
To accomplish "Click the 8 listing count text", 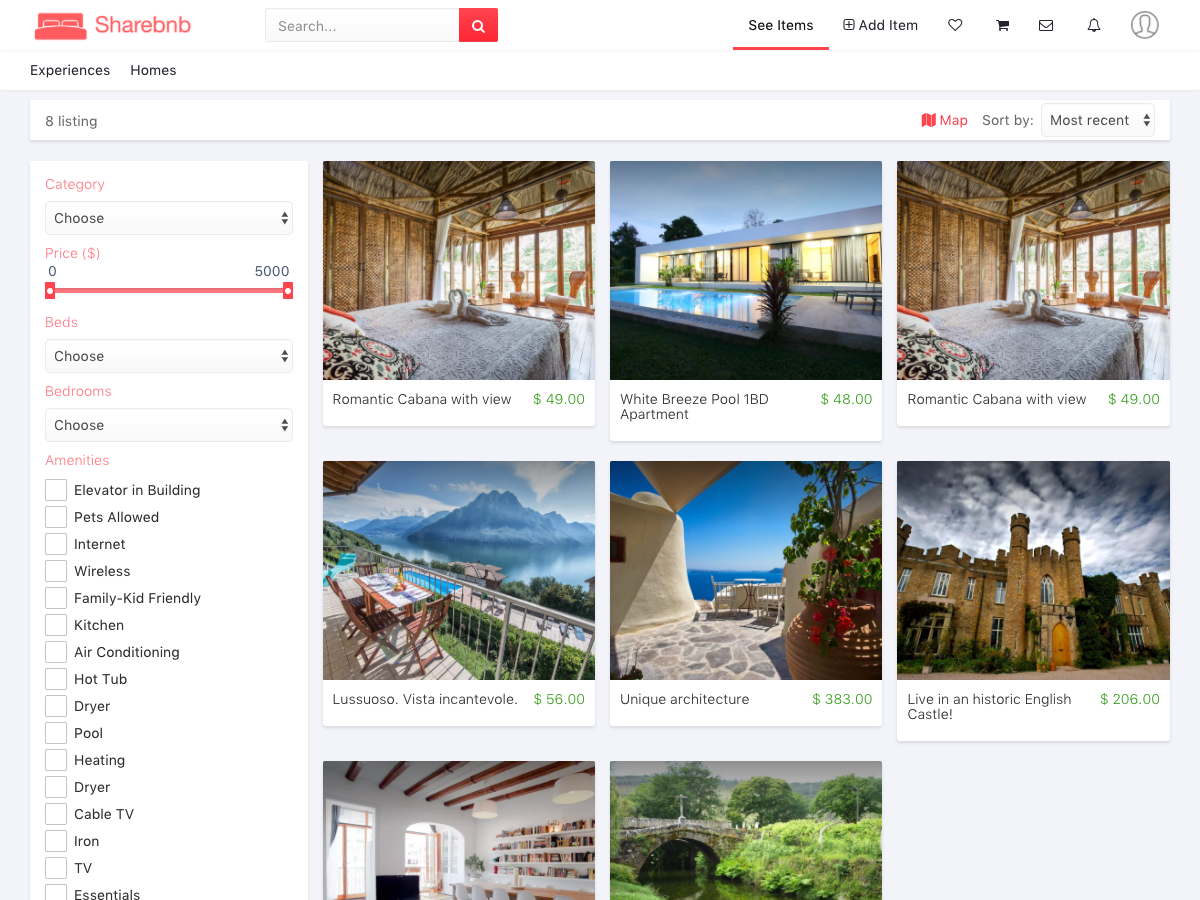I will 71,121.
